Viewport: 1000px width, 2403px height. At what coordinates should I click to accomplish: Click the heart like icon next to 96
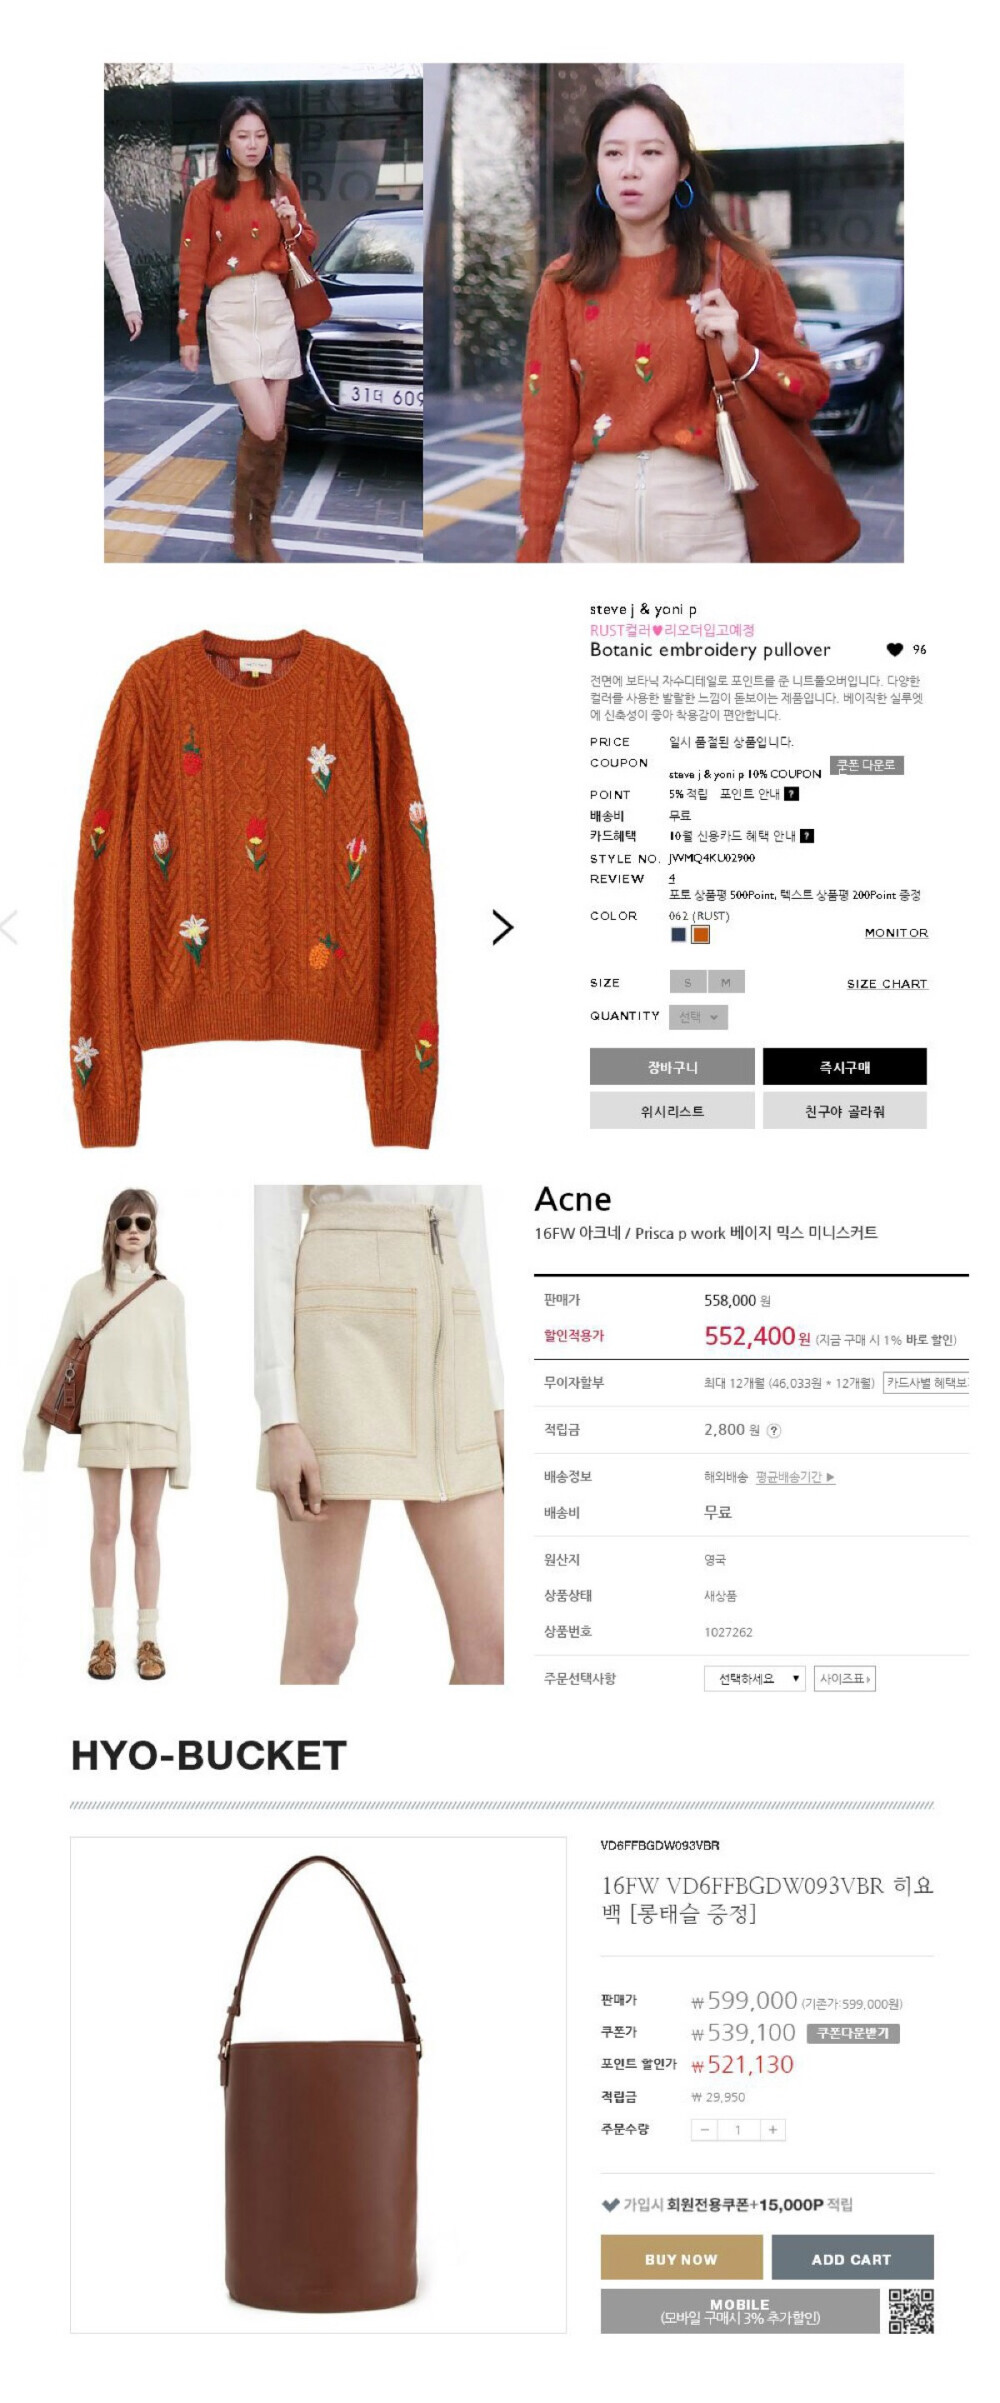[x=895, y=649]
